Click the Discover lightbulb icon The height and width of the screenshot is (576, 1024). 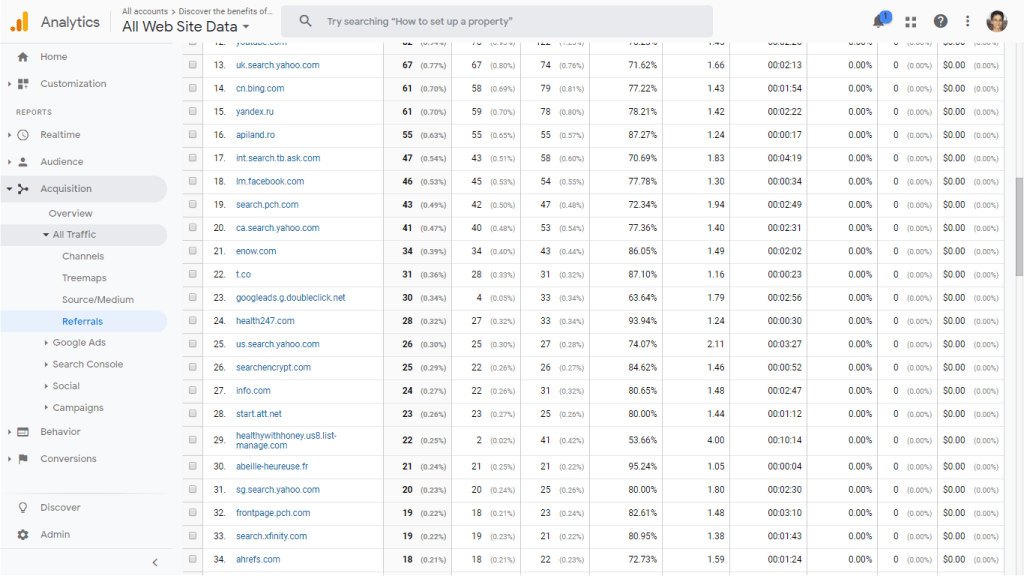point(23,507)
